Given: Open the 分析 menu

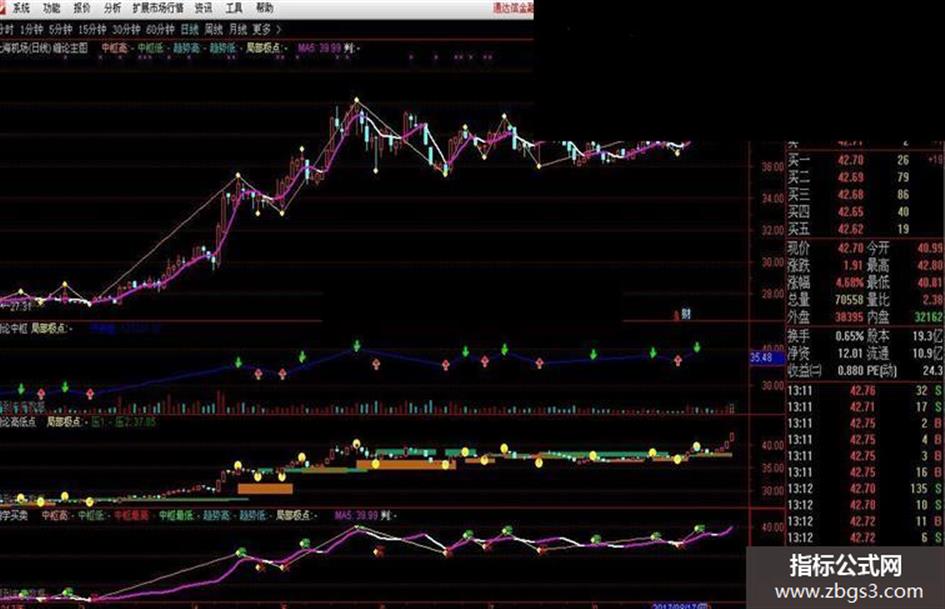Looking at the screenshot, I should coord(112,8).
